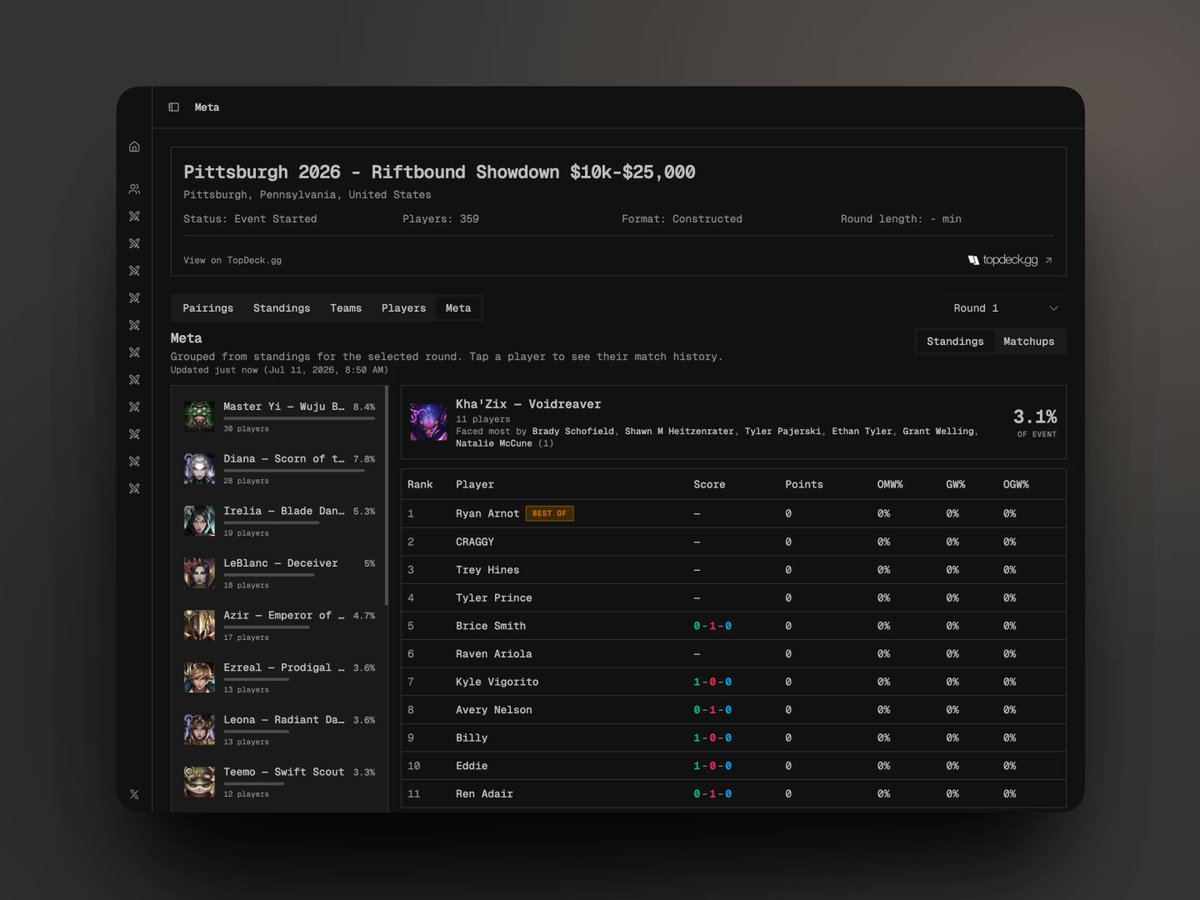Select player Billy
1200x900 pixels.
pos(472,737)
